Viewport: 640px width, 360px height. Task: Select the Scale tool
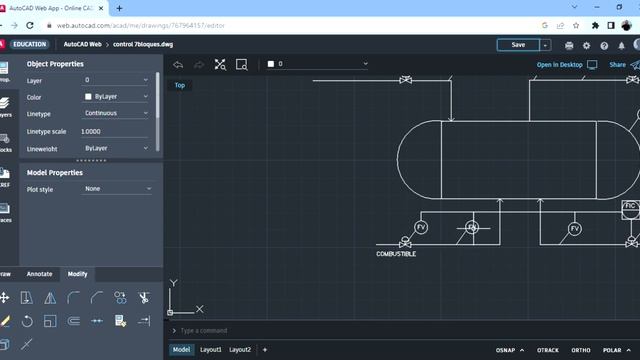coord(50,321)
